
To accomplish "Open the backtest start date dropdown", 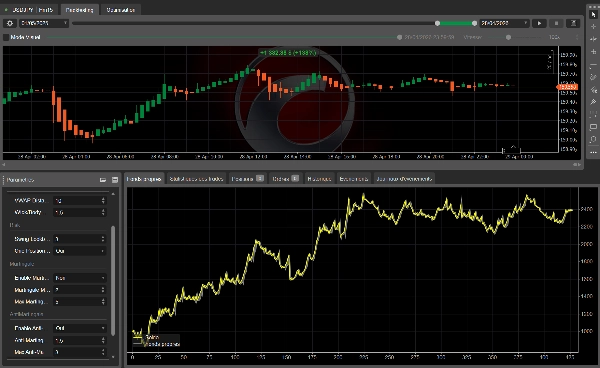I will (44, 23).
